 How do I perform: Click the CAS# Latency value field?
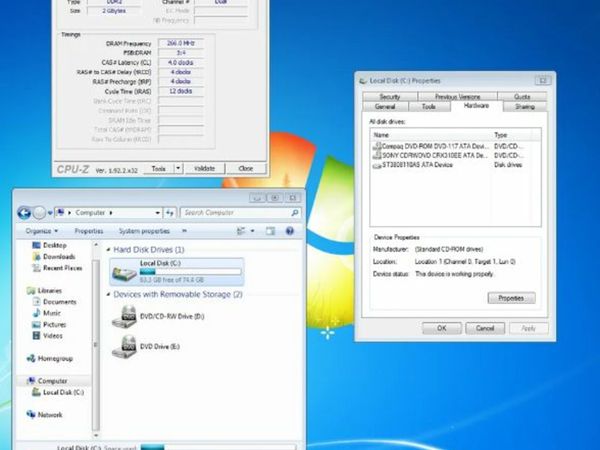coord(181,63)
